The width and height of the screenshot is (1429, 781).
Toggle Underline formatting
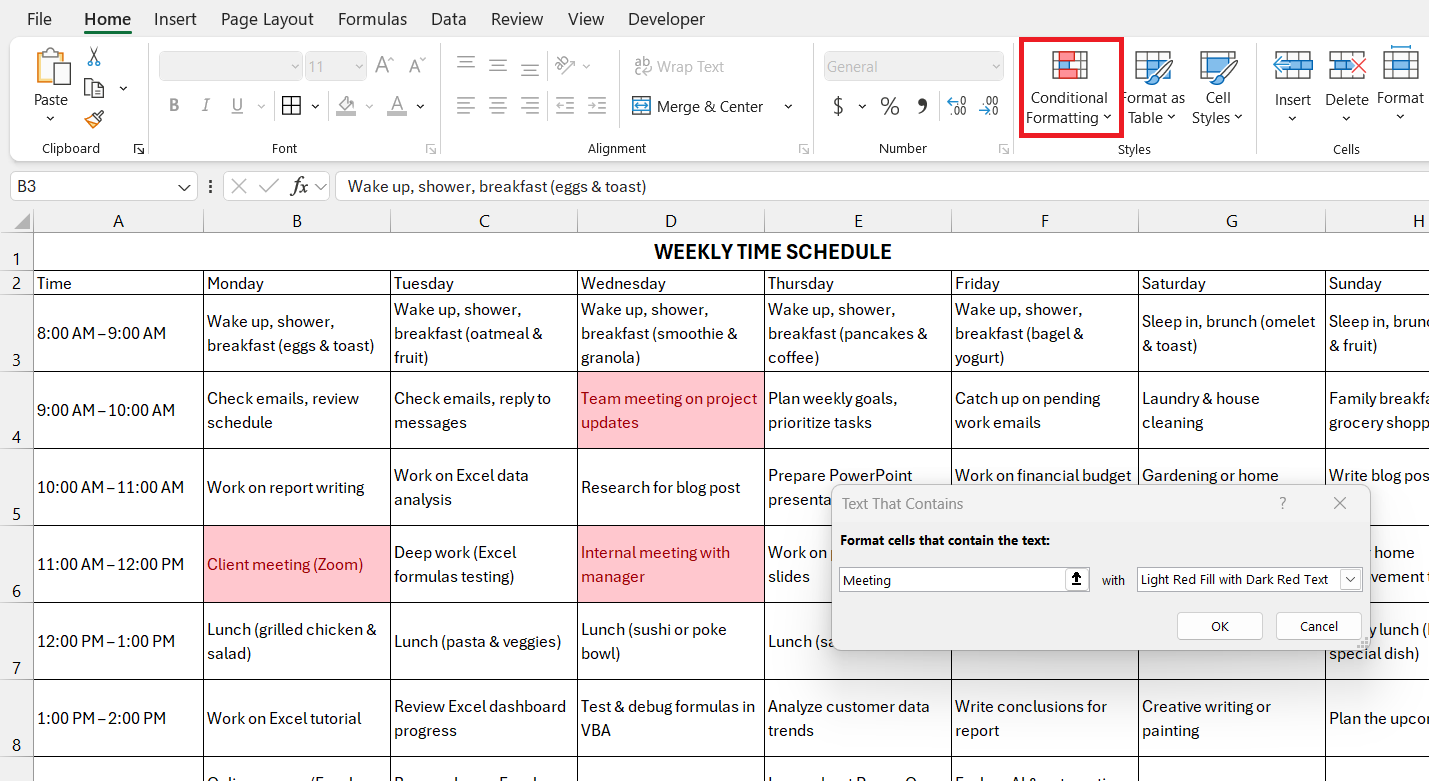pos(237,105)
